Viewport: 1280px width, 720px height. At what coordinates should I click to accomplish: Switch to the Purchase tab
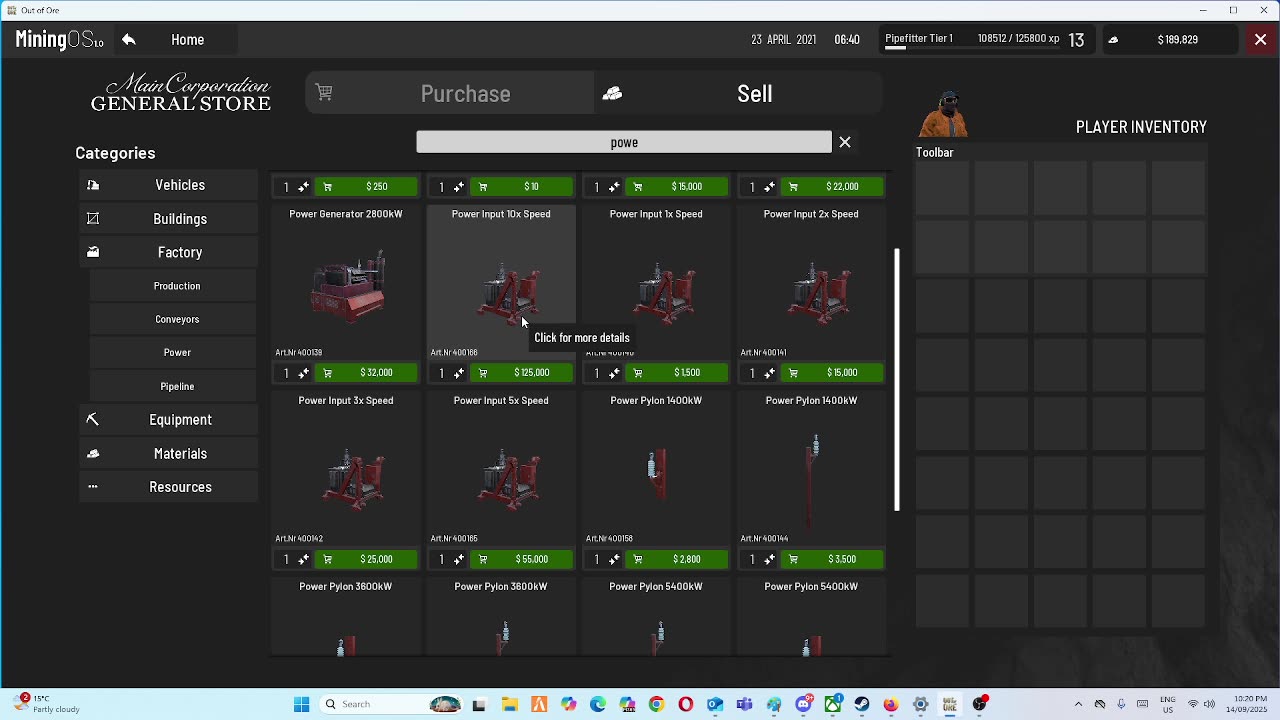point(450,93)
